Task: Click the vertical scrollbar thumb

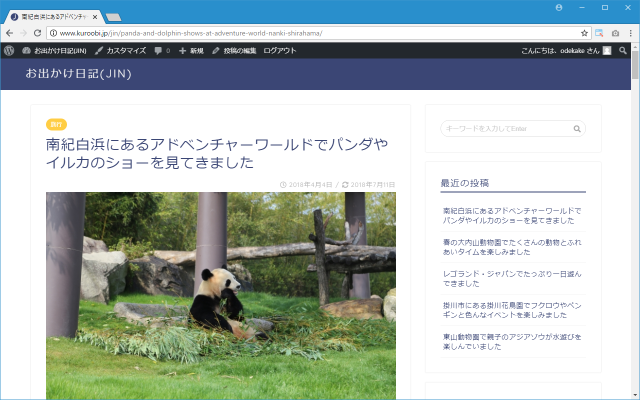Action: [x=635, y=65]
